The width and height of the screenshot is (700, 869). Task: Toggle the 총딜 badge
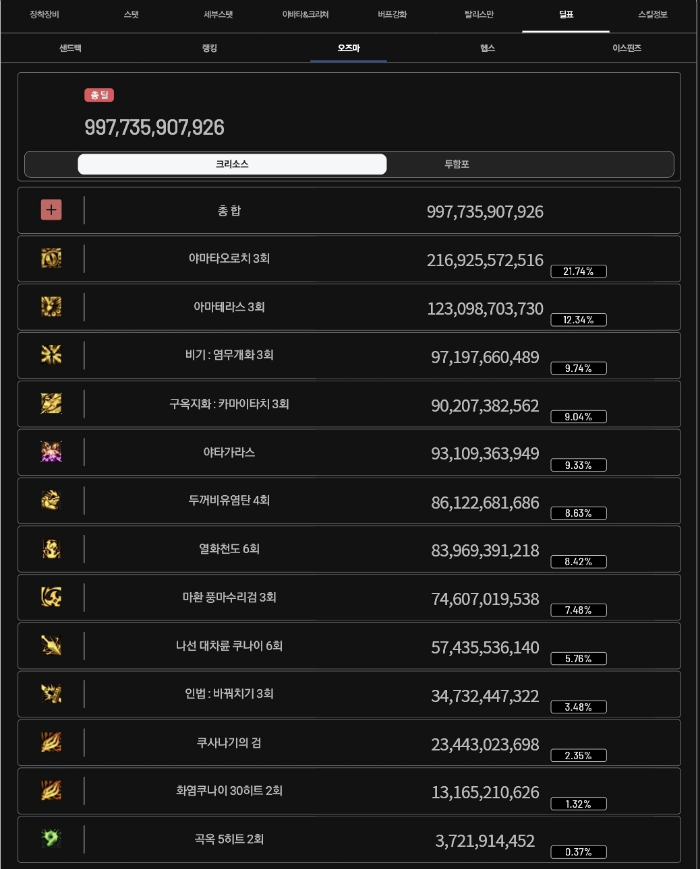pos(98,94)
